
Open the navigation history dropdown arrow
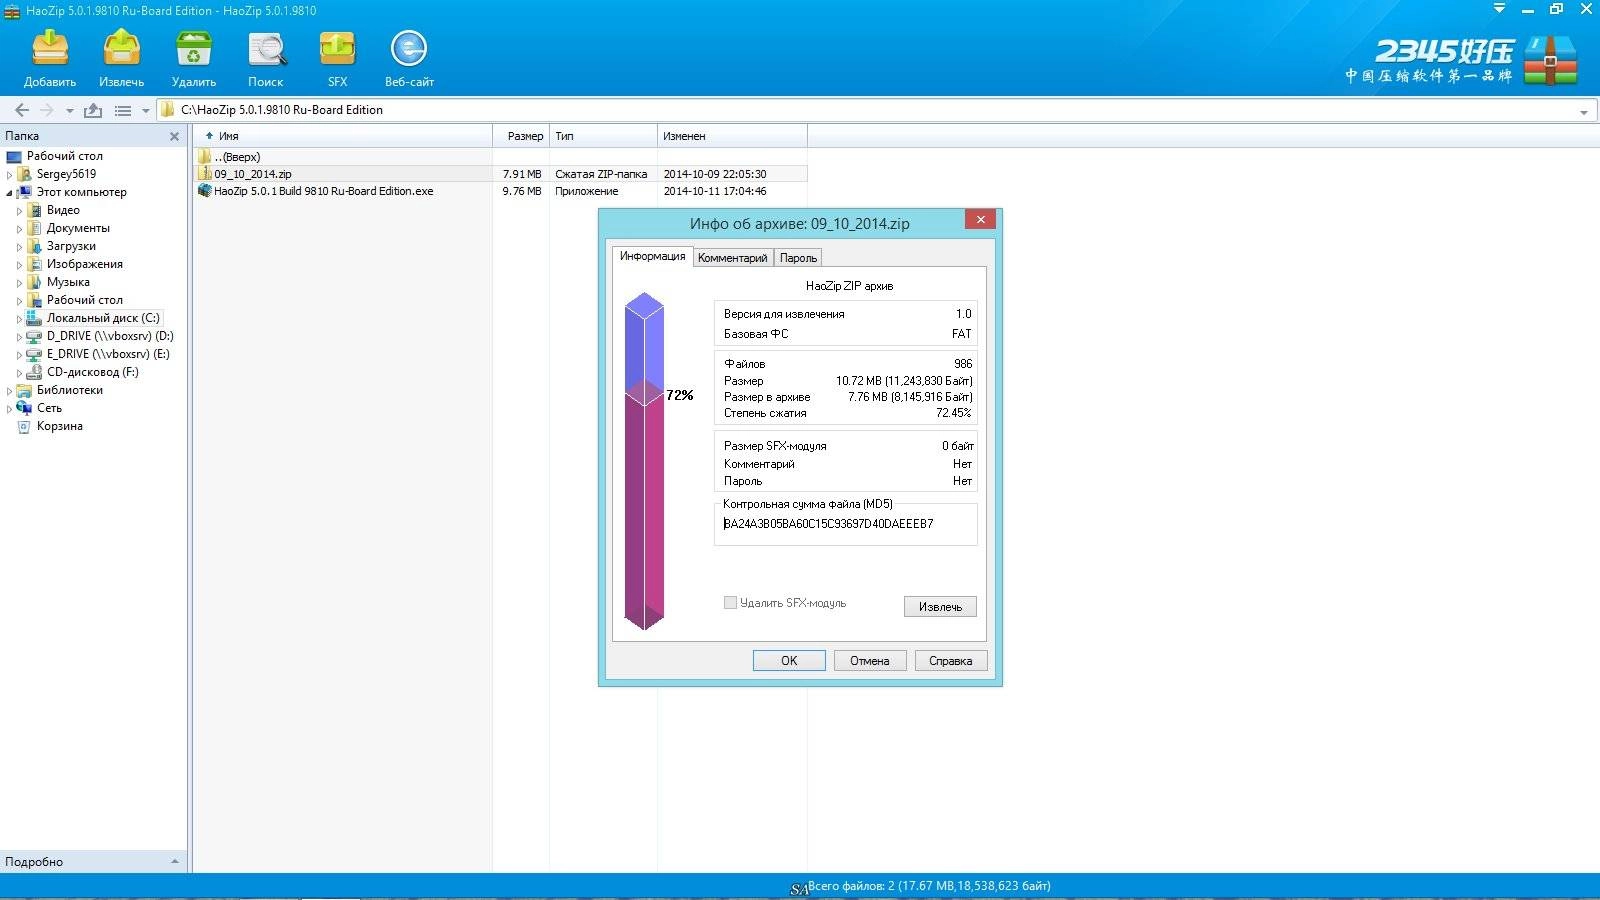click(69, 111)
